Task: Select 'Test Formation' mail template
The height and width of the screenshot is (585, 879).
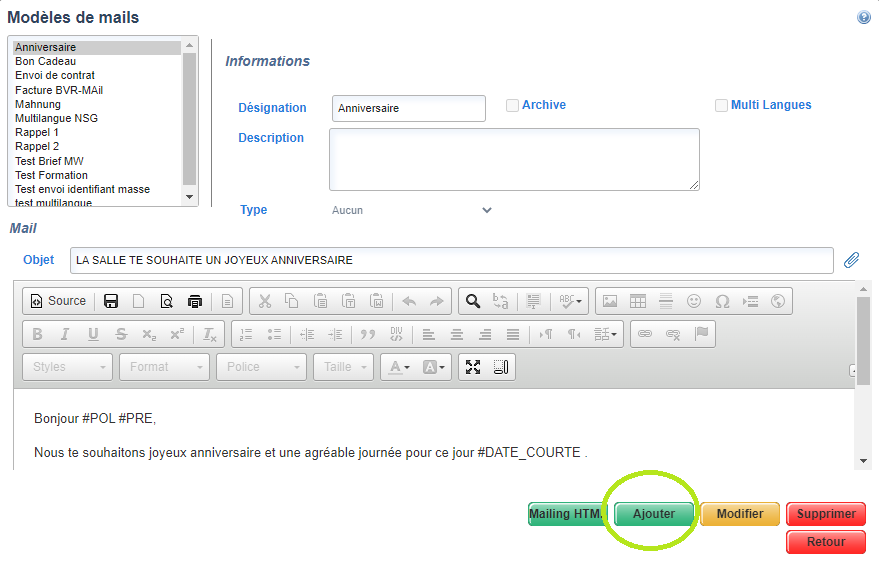Action: point(52,175)
